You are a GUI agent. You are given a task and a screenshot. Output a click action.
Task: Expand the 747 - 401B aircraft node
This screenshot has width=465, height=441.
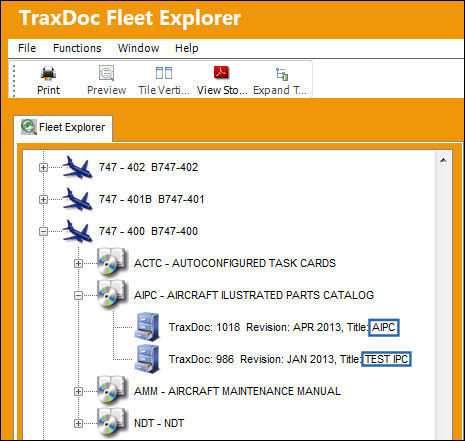coord(43,199)
